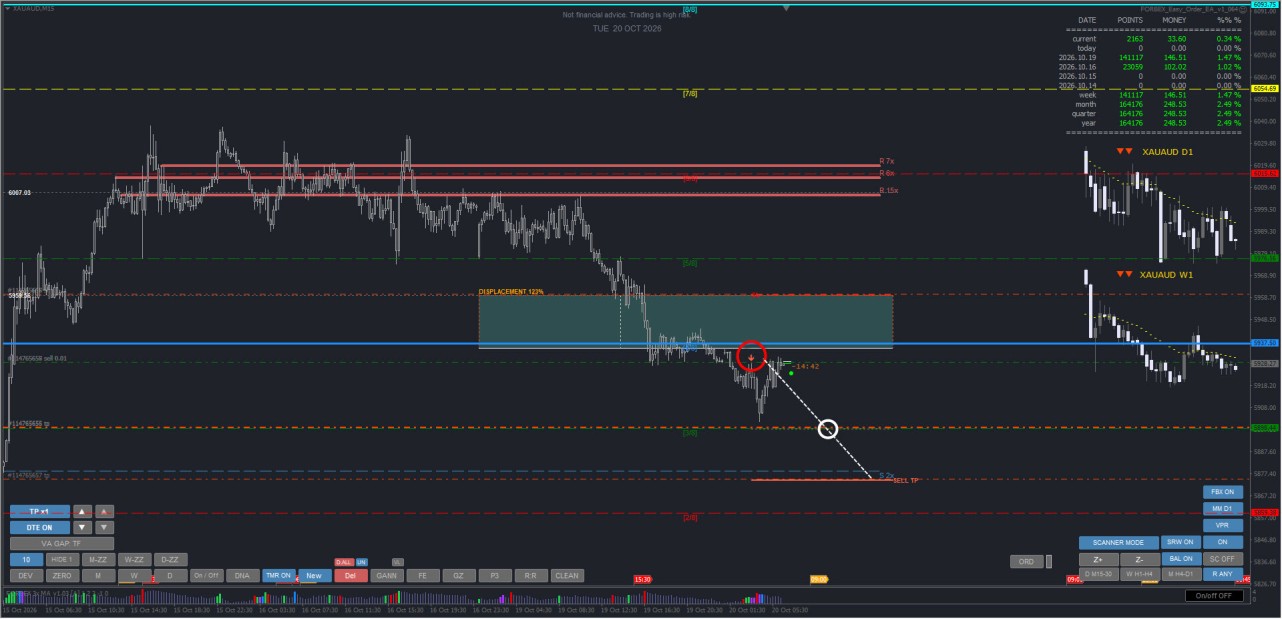The width and height of the screenshot is (1282, 619).
Task: Click the R:R button
Action: click(531, 576)
